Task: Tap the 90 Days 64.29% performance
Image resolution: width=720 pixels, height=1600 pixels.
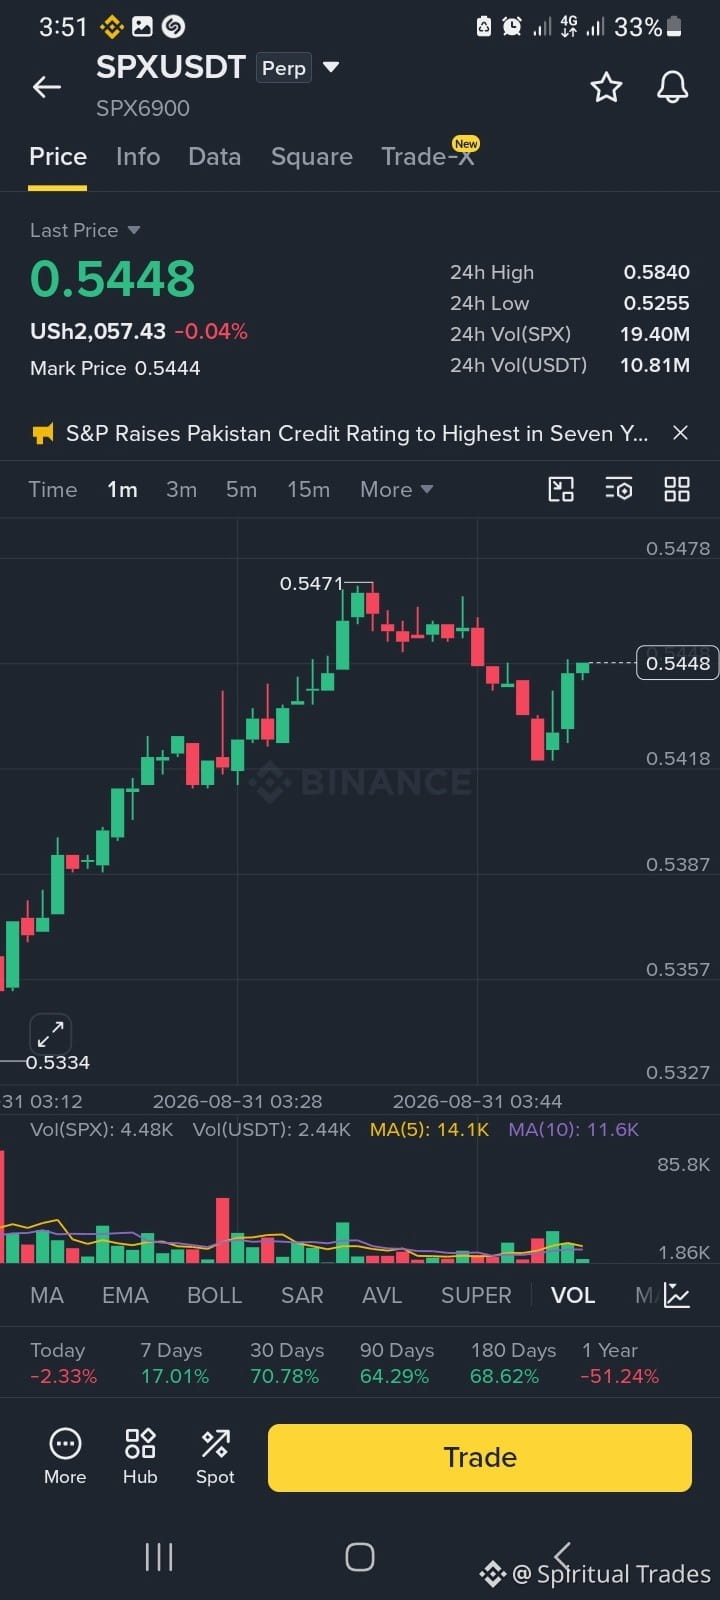Action: (396, 1363)
